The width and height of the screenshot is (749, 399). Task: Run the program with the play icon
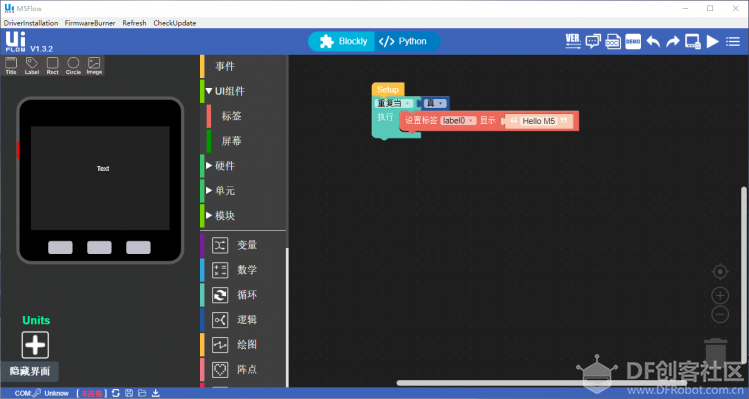tap(713, 42)
